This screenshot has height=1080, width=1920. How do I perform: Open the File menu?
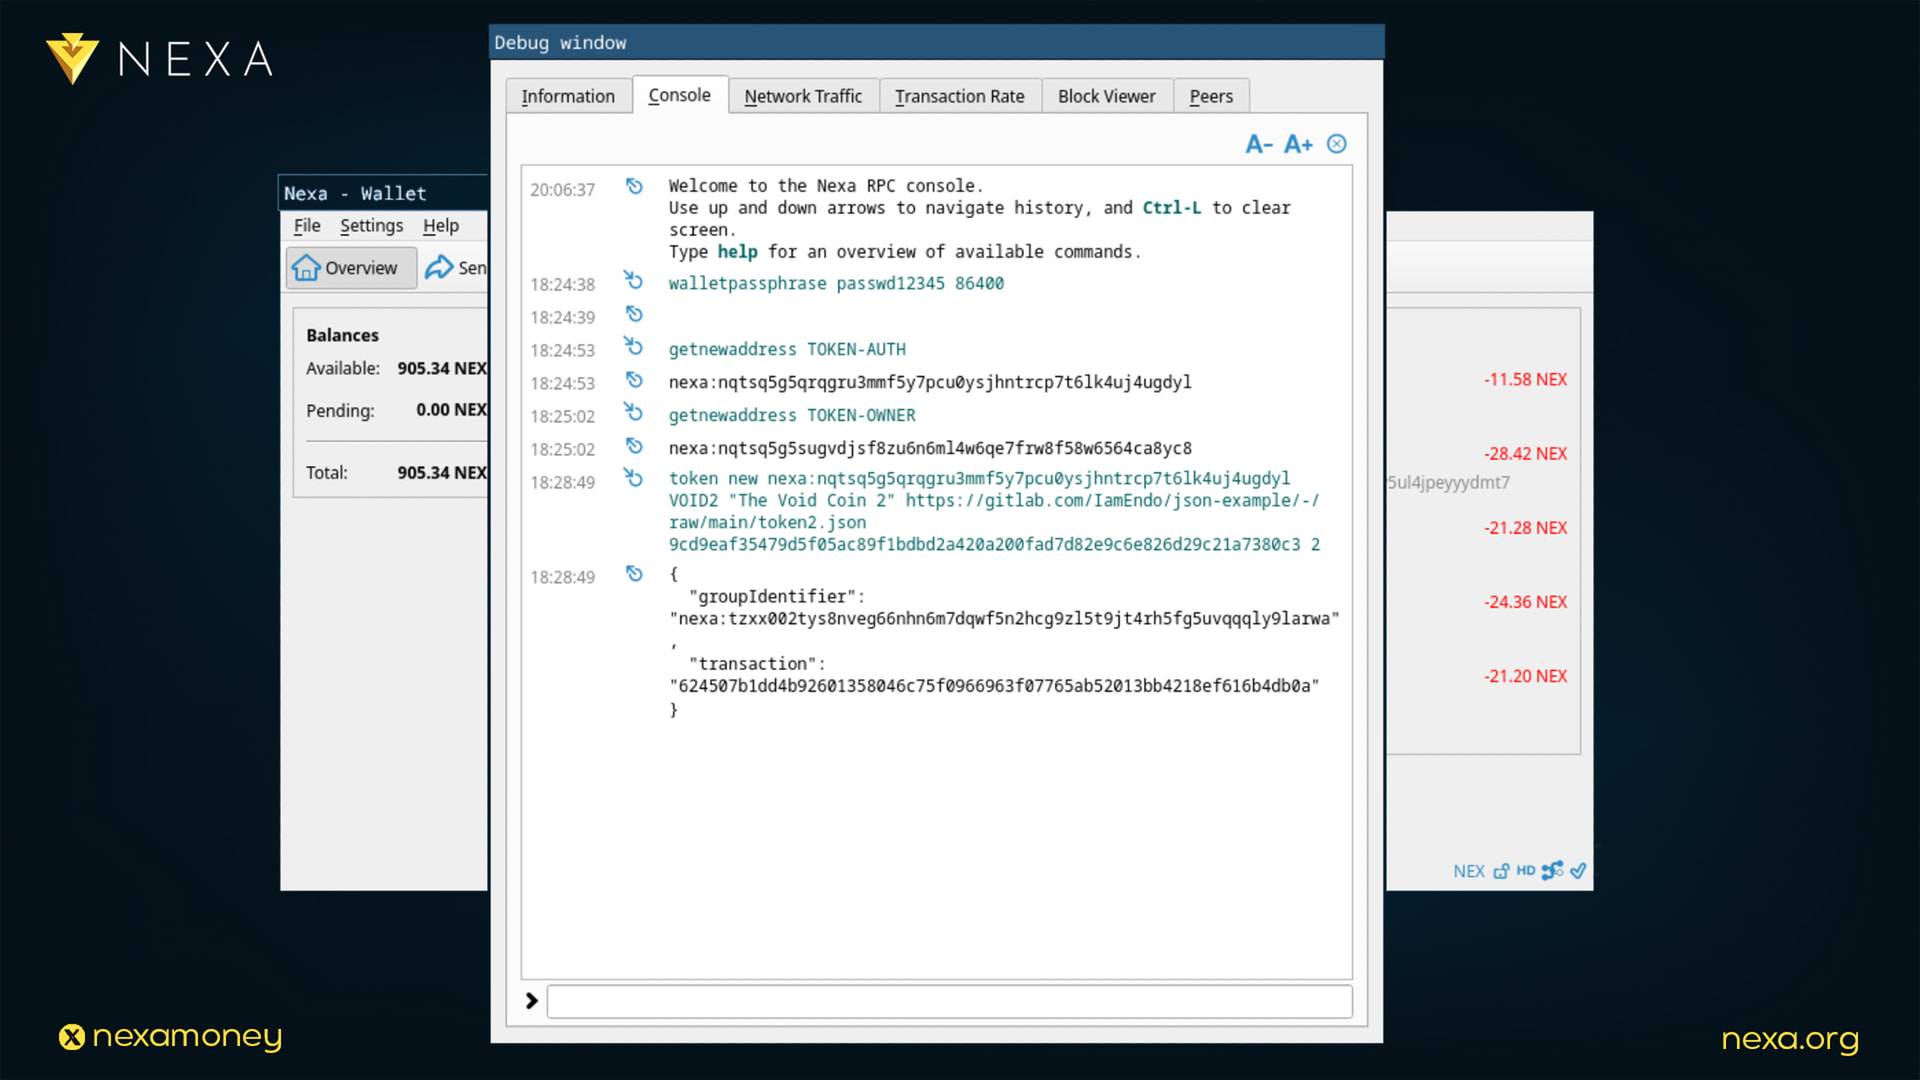pyautogui.click(x=307, y=226)
